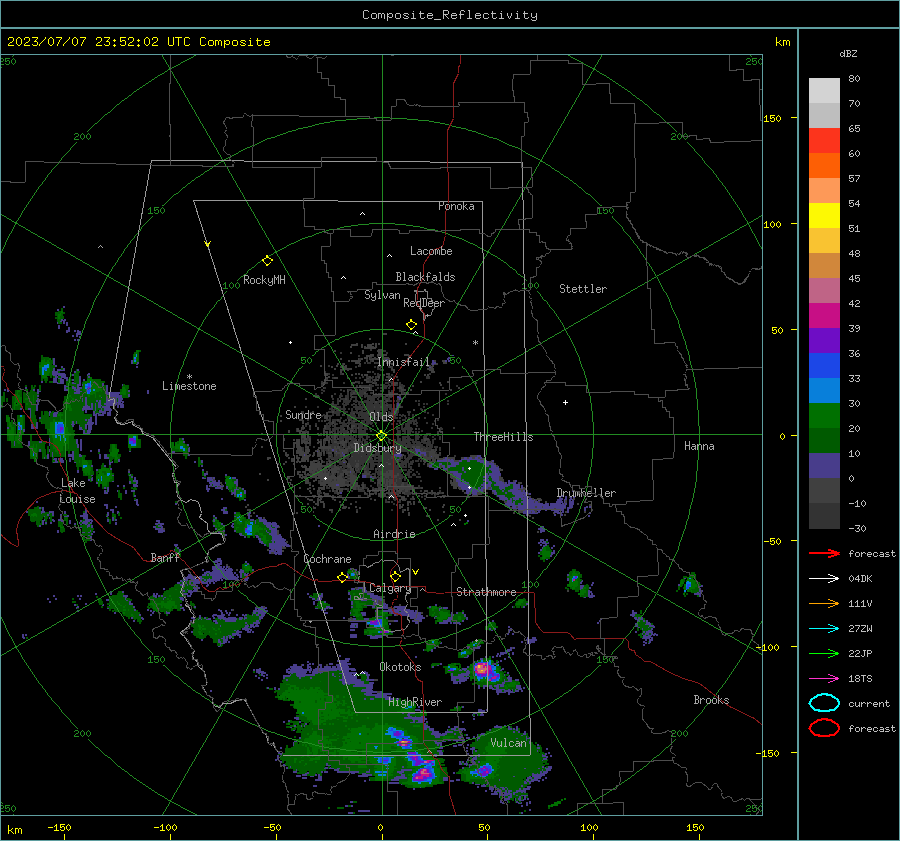Viewport: 900px width, 841px height.
Task: Click the ThreeHills town label
Action: click(x=503, y=437)
